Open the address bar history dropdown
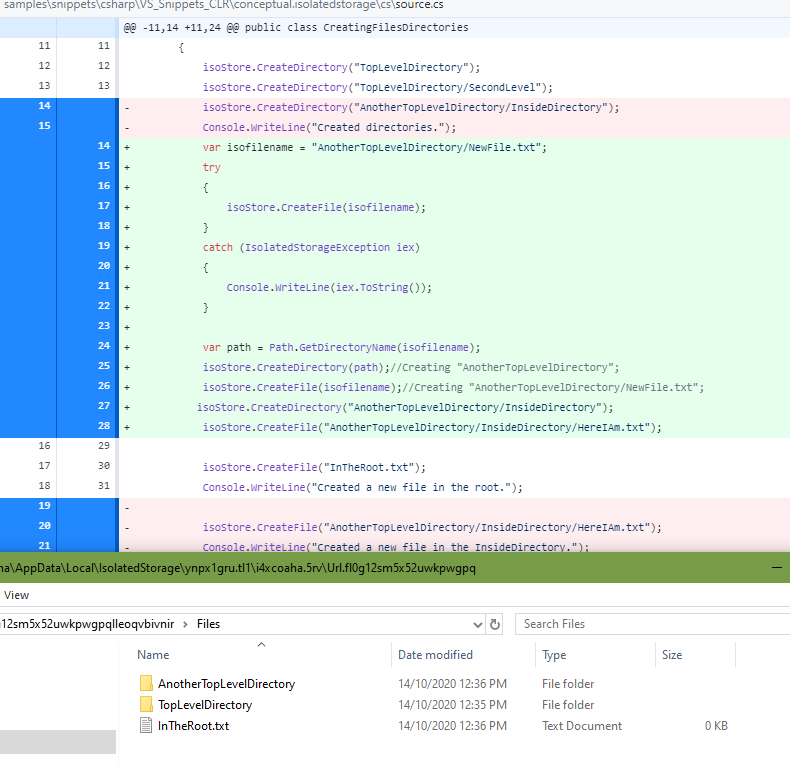Image resolution: width=790 pixels, height=766 pixels. click(478, 625)
